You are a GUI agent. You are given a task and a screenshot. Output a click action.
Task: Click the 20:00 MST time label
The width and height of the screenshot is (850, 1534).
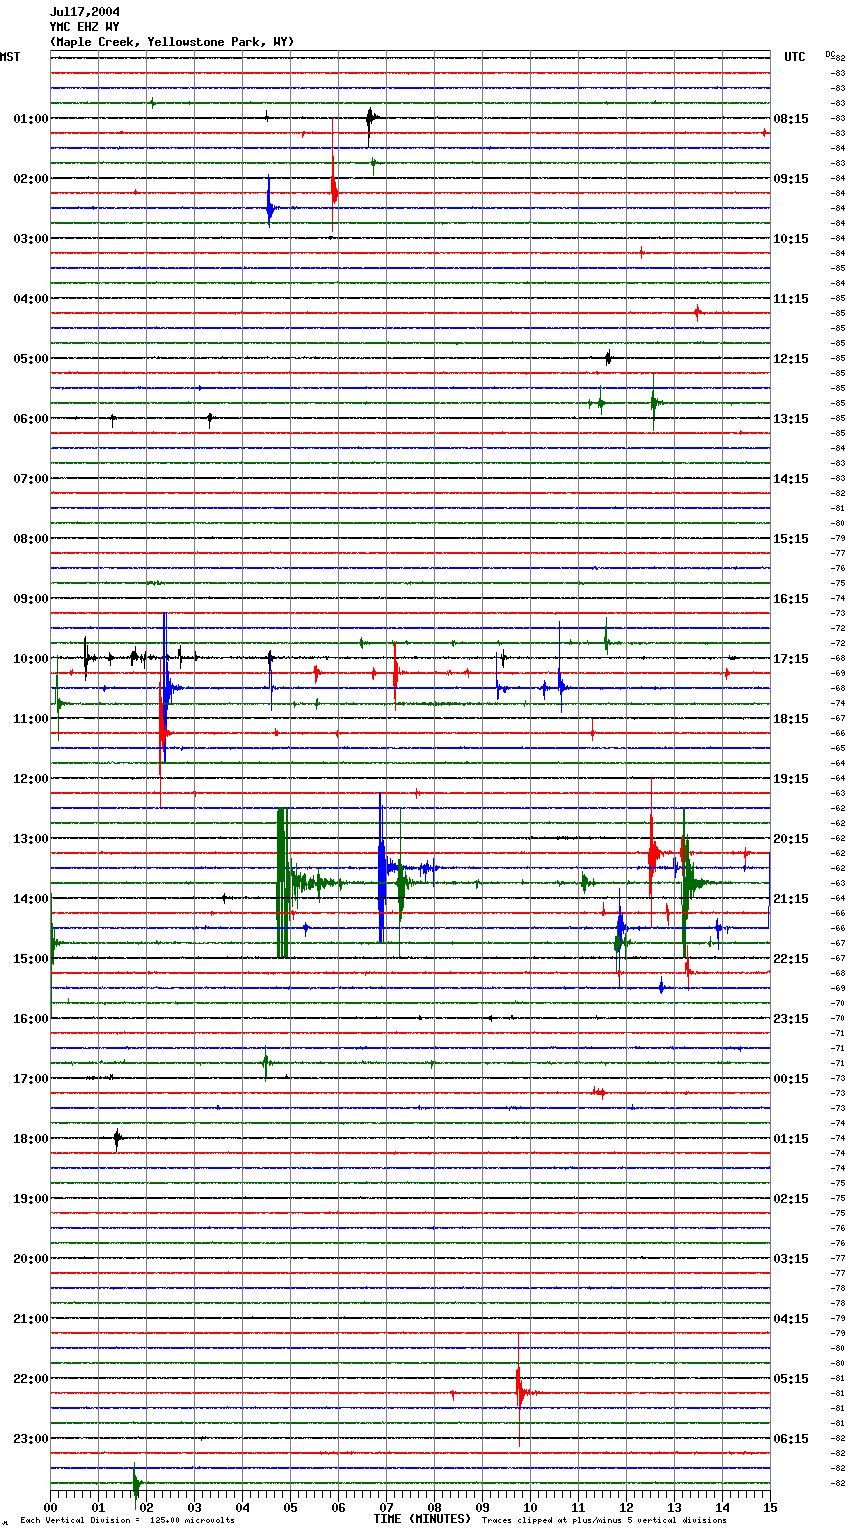(x=31, y=1259)
